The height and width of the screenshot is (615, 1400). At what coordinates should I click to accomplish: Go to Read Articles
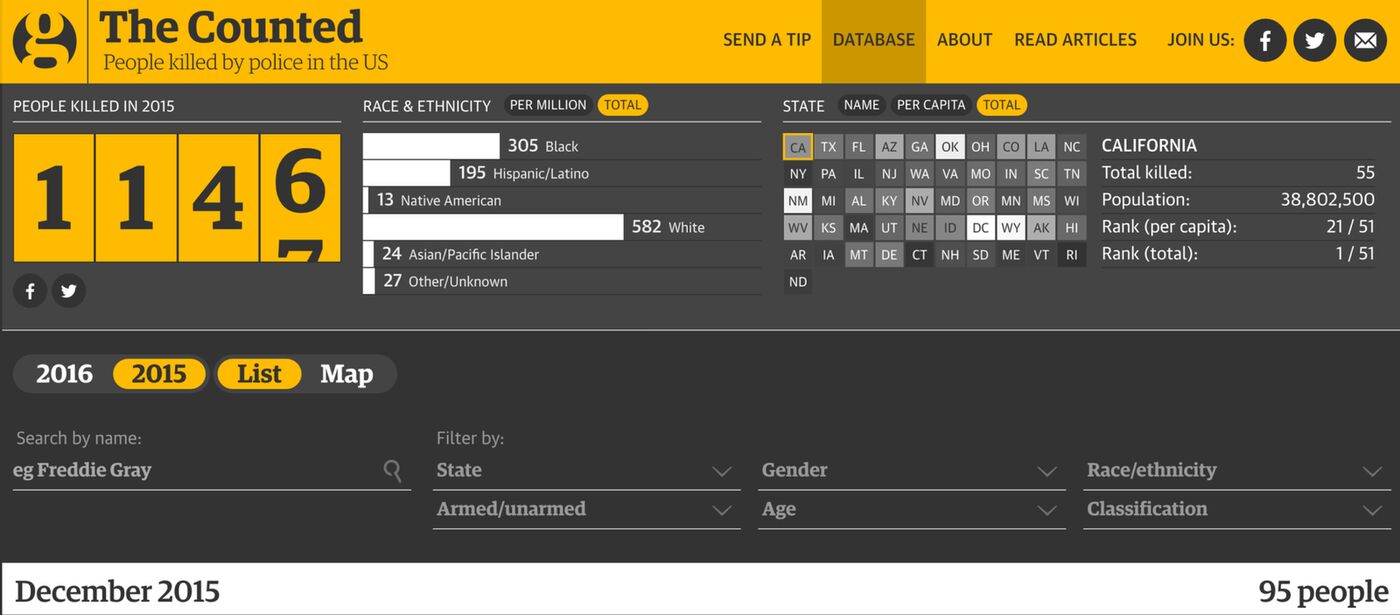(1076, 40)
